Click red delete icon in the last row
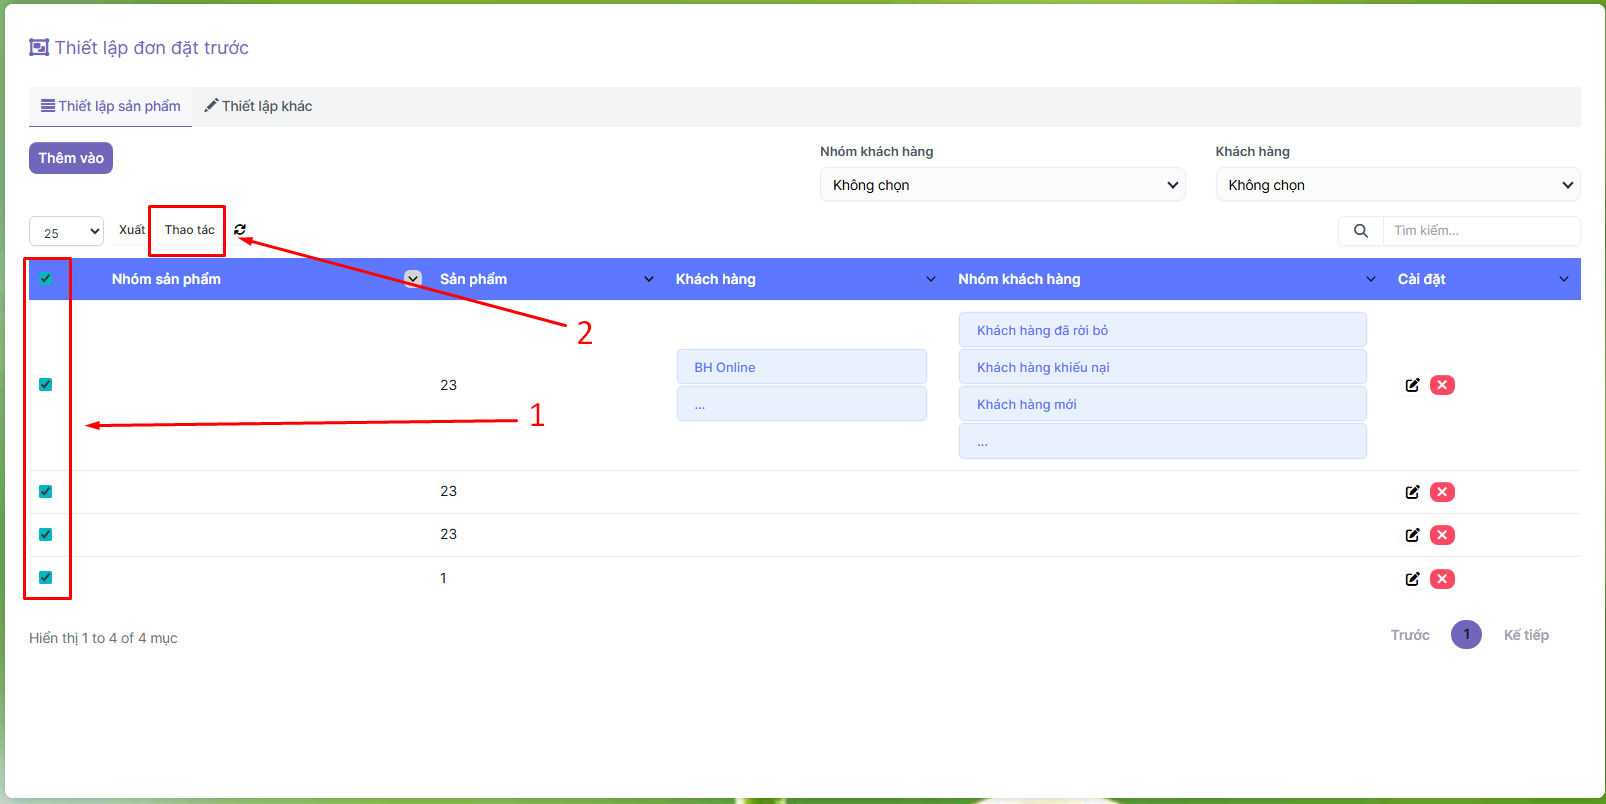 click(1442, 579)
